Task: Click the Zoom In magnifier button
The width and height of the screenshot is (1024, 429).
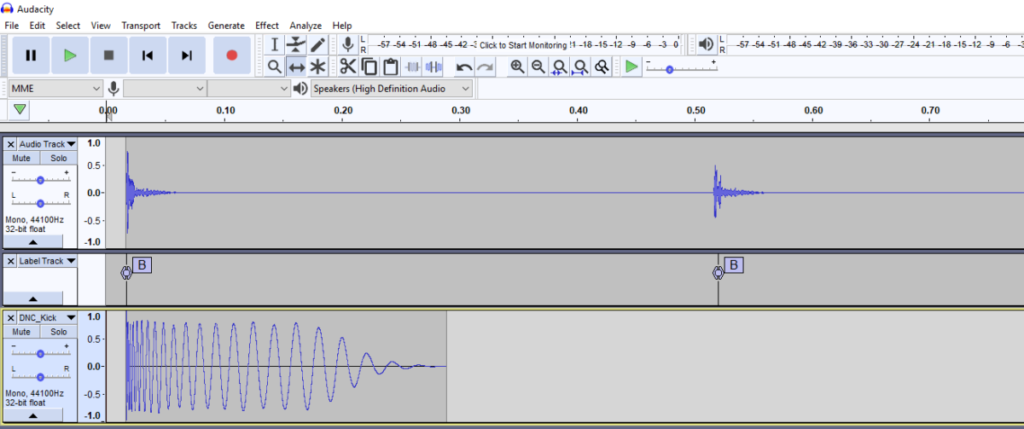Action: (517, 67)
